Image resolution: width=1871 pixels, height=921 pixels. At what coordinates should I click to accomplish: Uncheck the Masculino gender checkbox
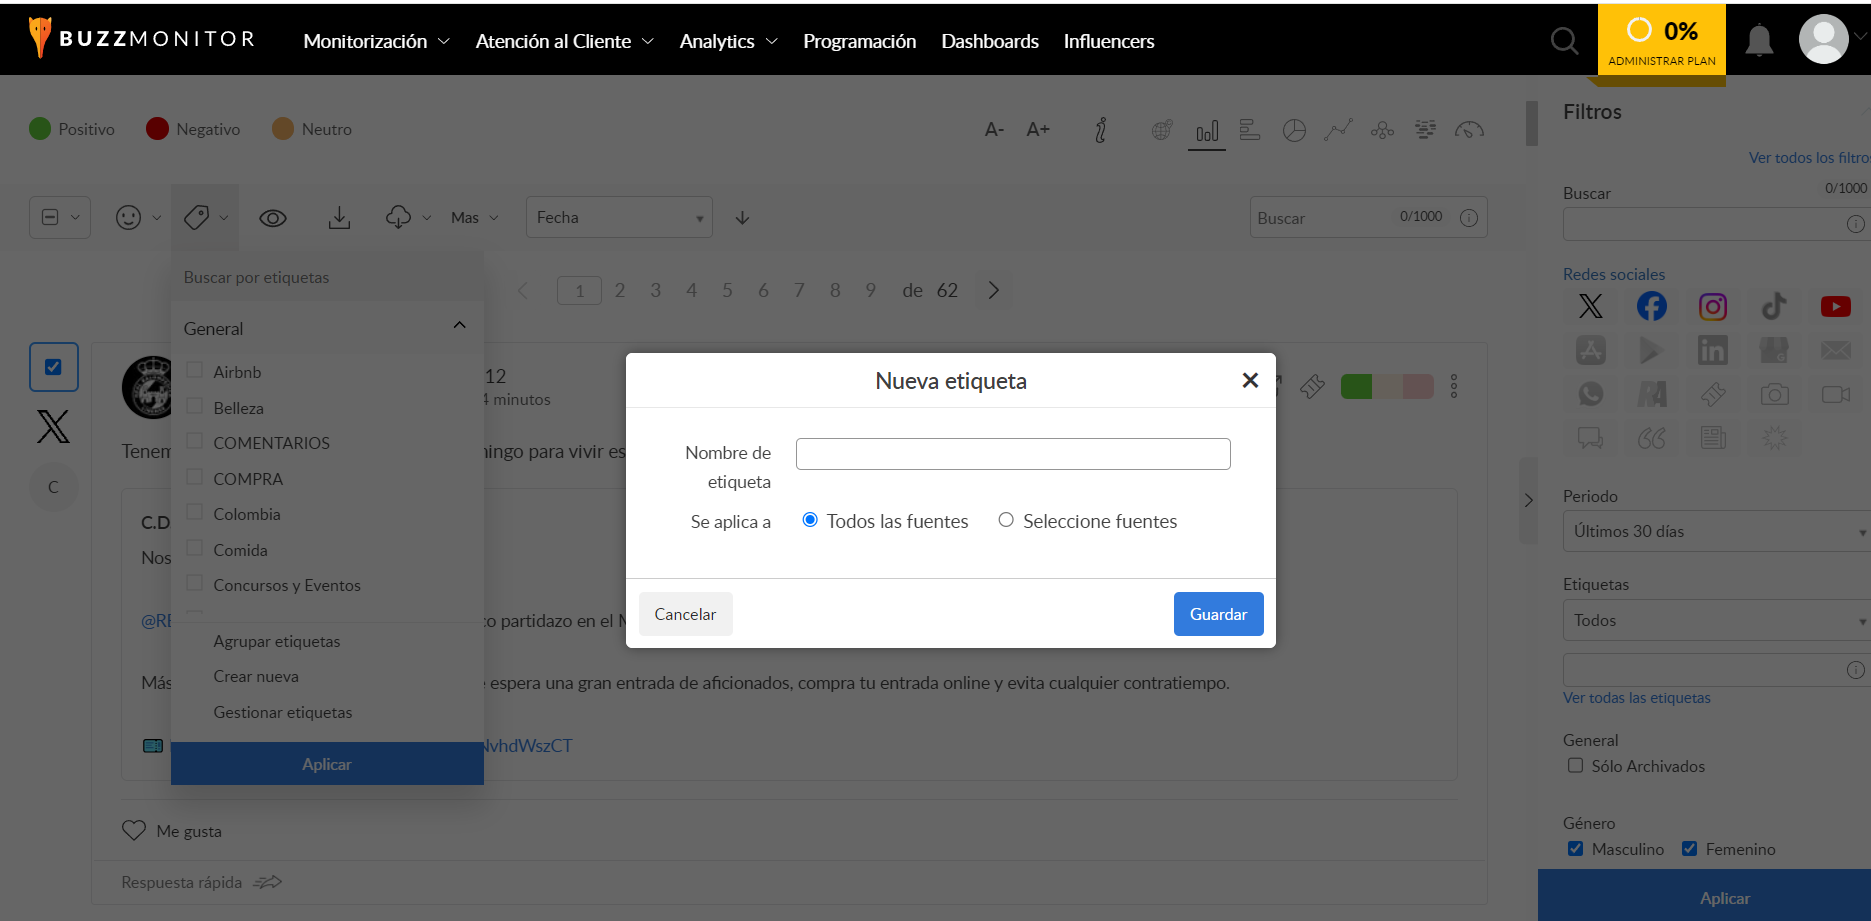(1575, 849)
